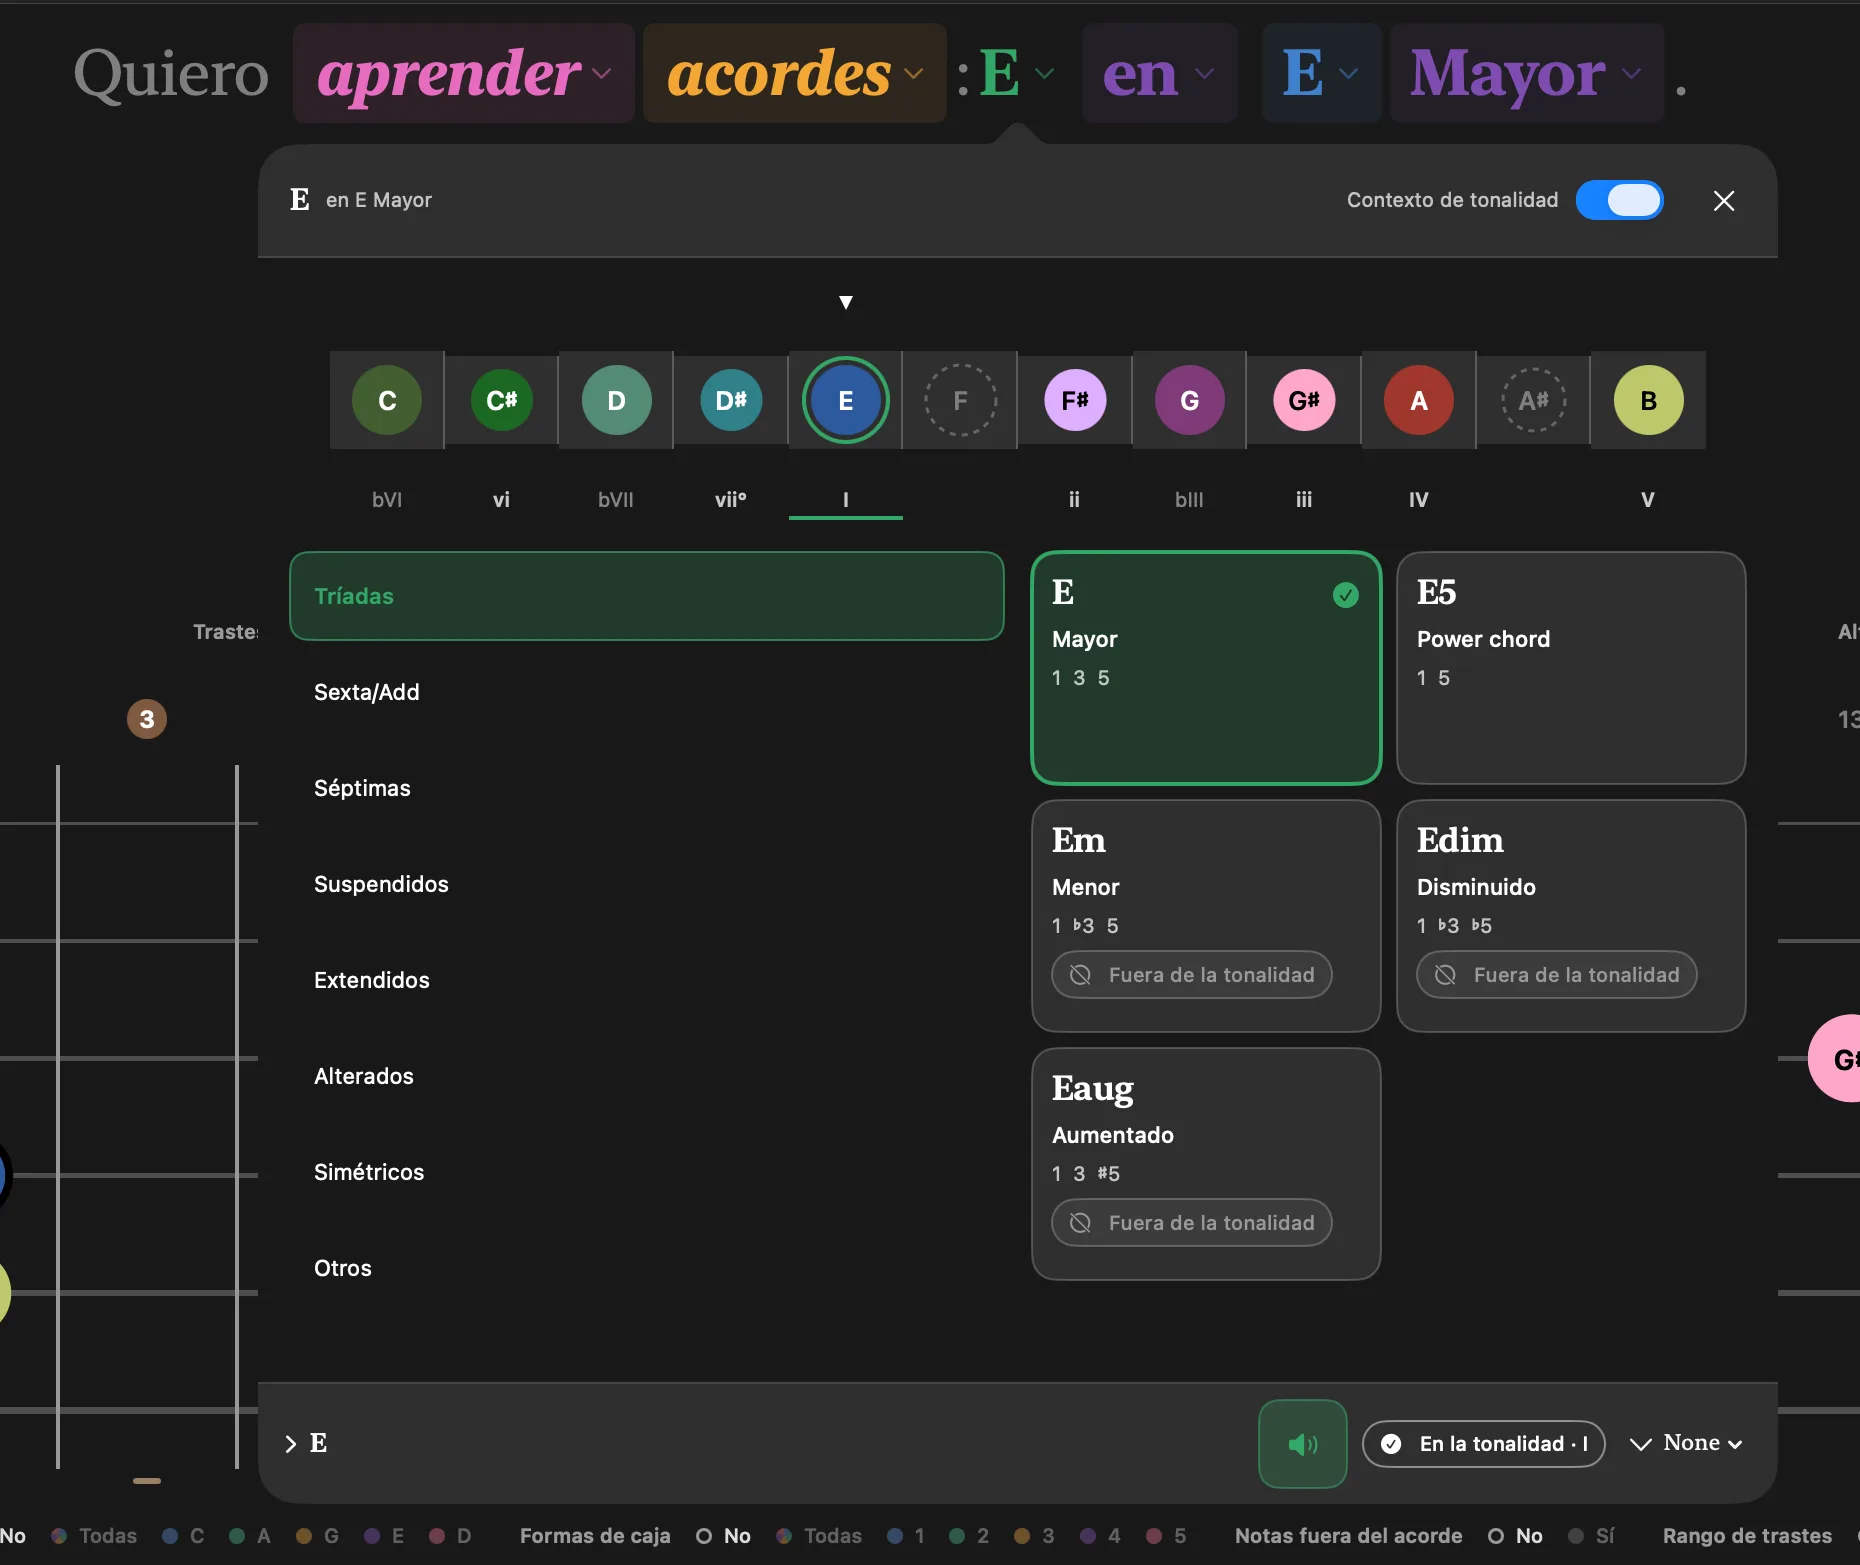
Task: Choose No for Notas fuera del acorde
Action: [x=1516, y=1536]
